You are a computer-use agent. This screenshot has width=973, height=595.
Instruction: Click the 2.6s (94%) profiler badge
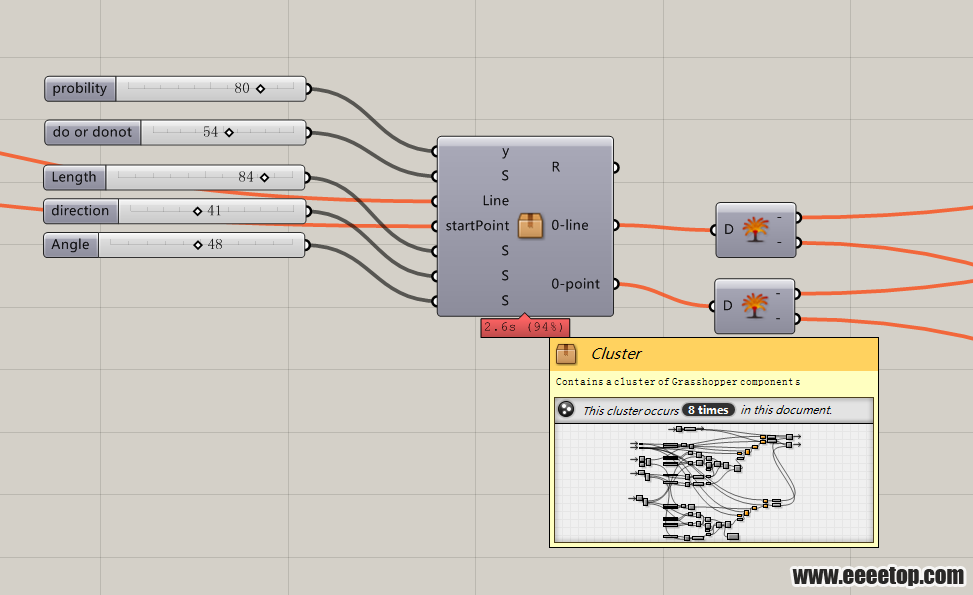[524, 327]
